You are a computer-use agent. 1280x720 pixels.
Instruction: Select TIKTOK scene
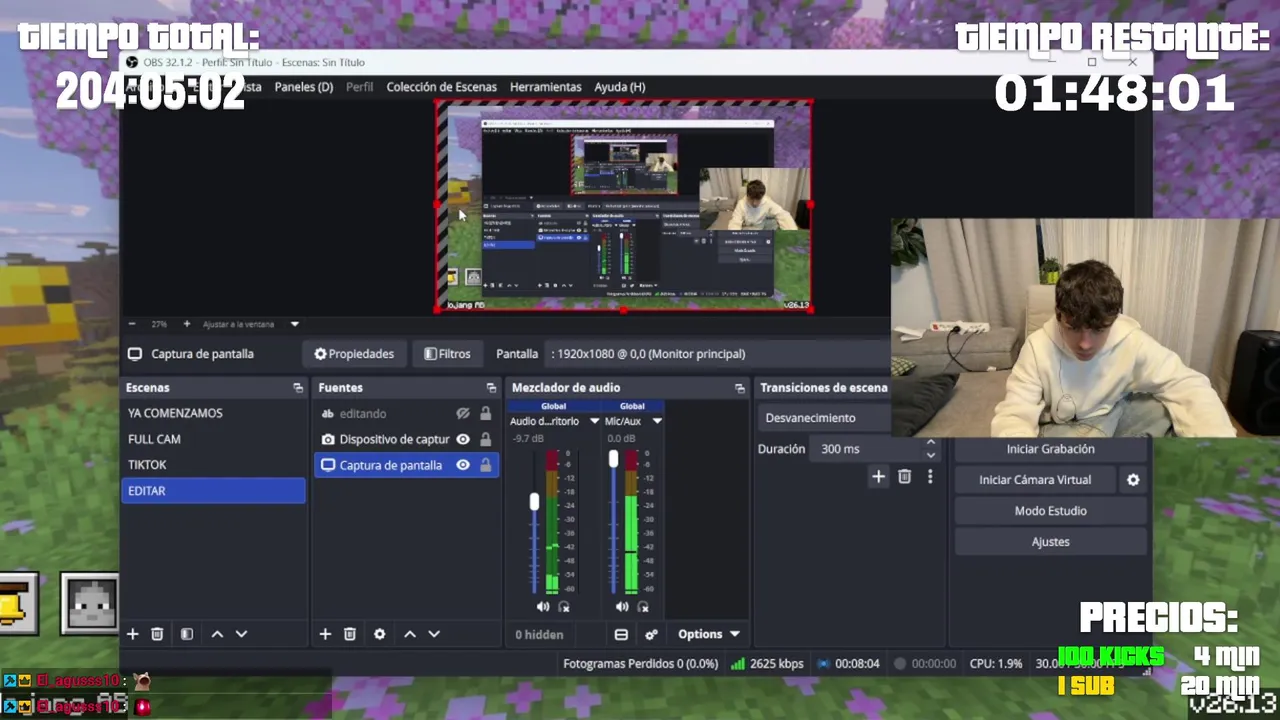click(x=213, y=465)
